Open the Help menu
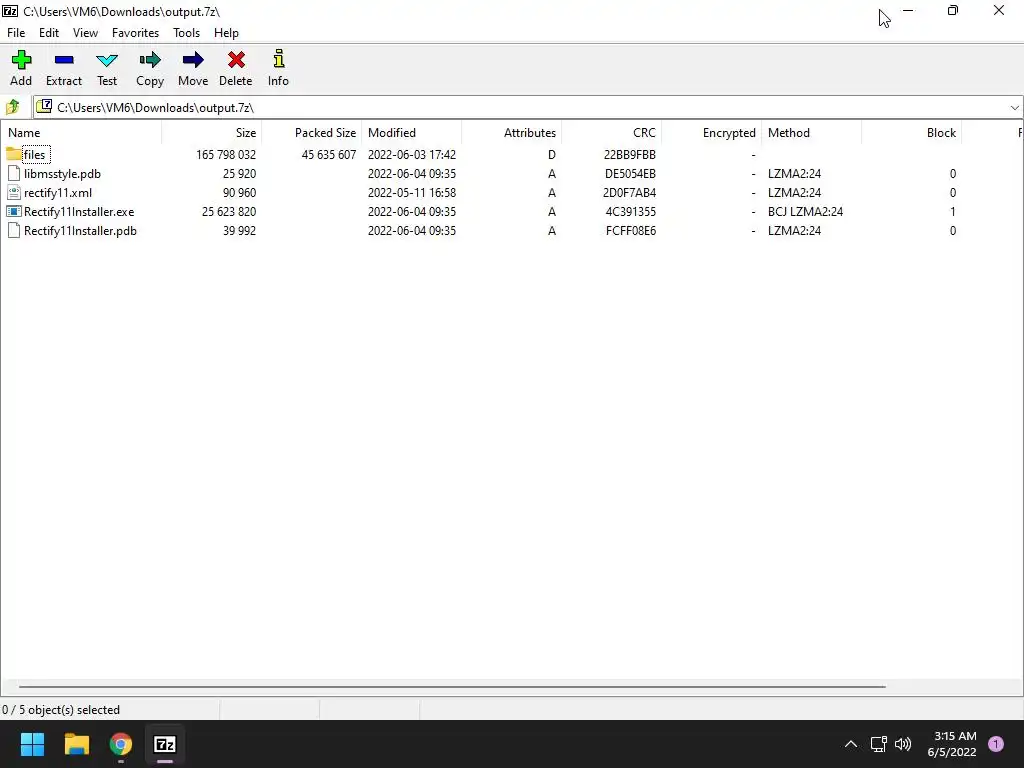The image size is (1024, 768). tap(226, 33)
